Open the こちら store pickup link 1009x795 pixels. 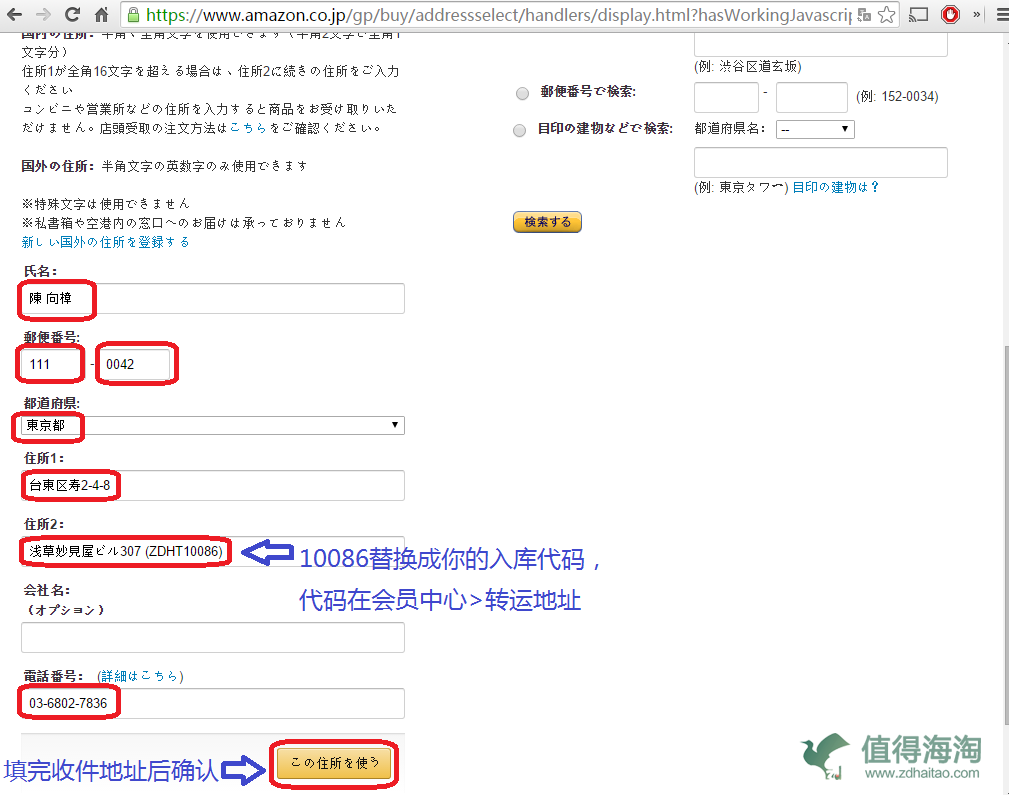click(248, 128)
